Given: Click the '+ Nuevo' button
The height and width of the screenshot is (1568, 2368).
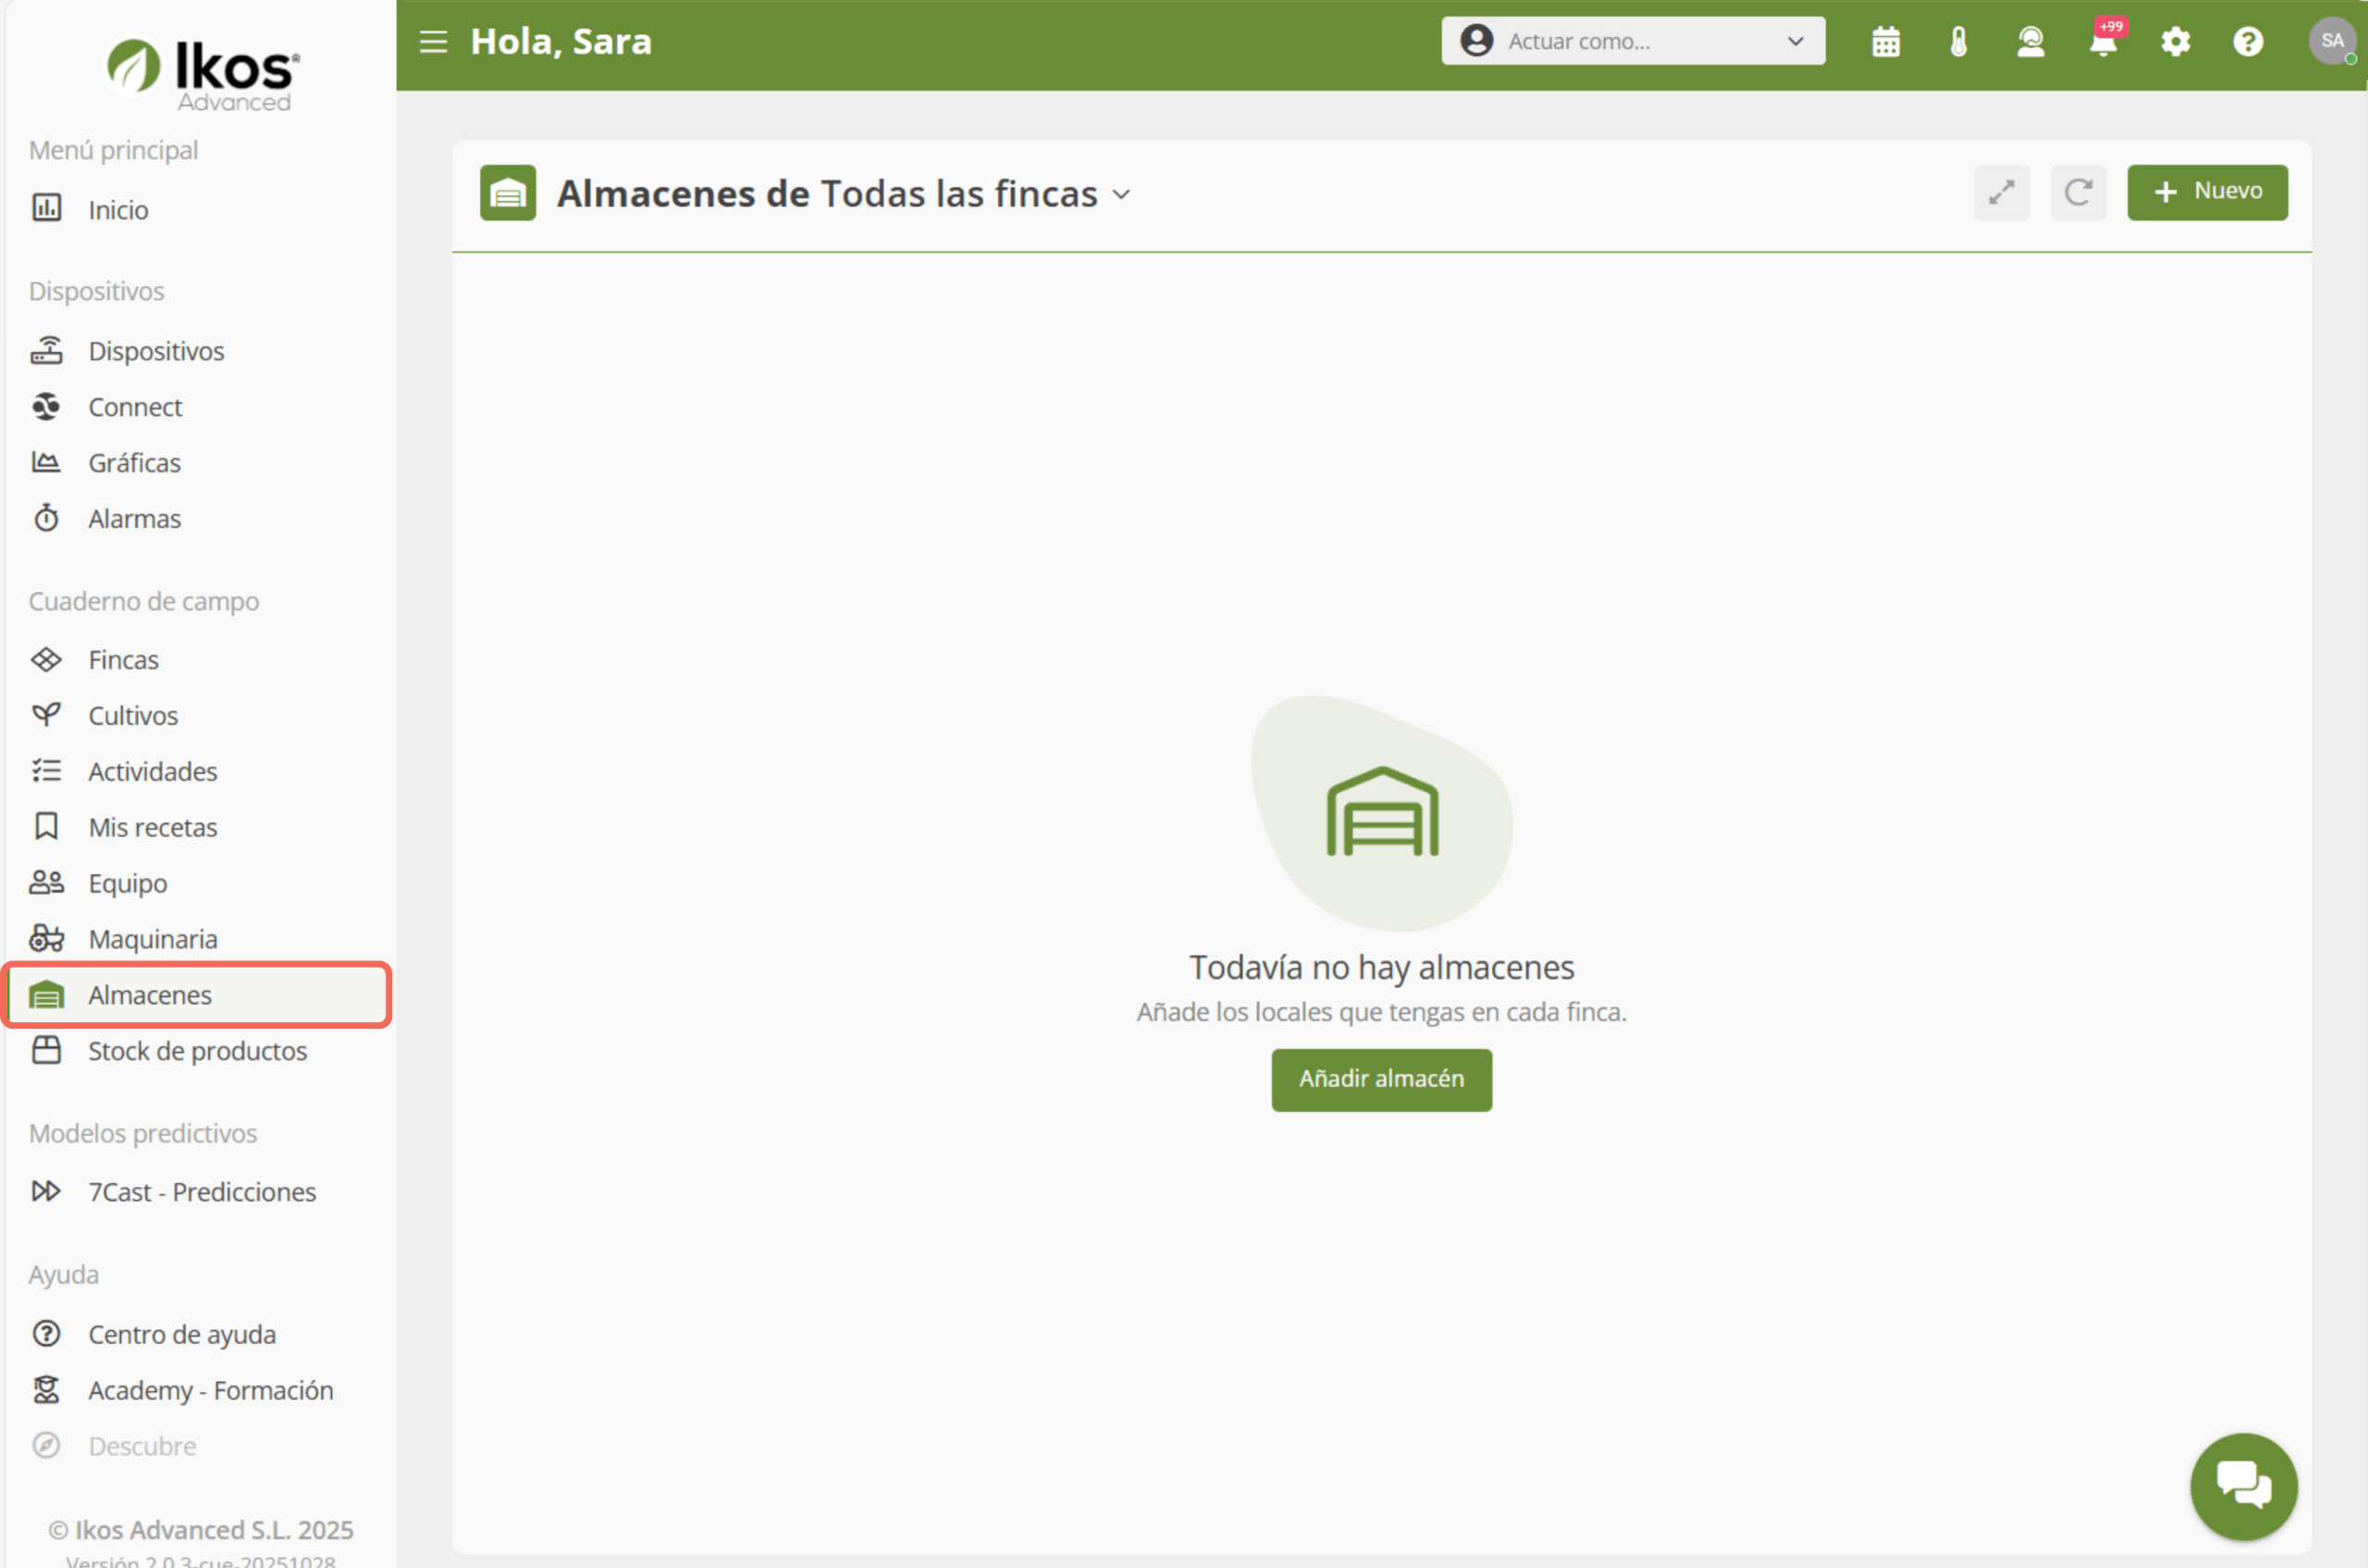Looking at the screenshot, I should 2206,192.
